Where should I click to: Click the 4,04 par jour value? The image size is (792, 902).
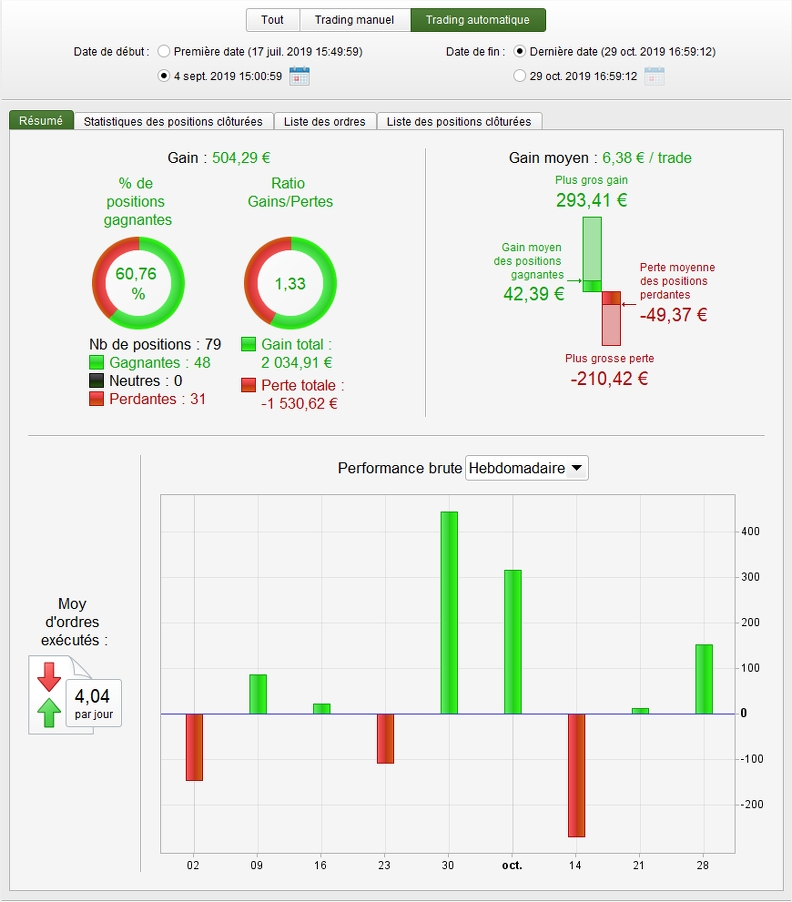pyautogui.click(x=93, y=703)
